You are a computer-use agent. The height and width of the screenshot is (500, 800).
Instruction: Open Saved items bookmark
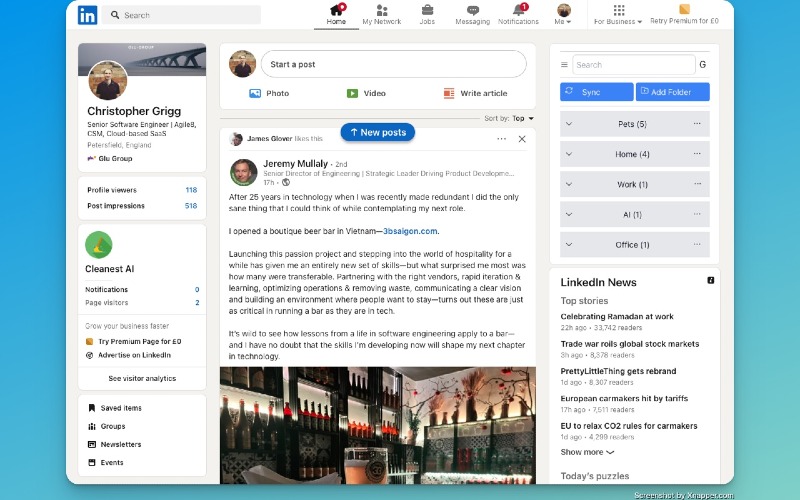pos(115,408)
